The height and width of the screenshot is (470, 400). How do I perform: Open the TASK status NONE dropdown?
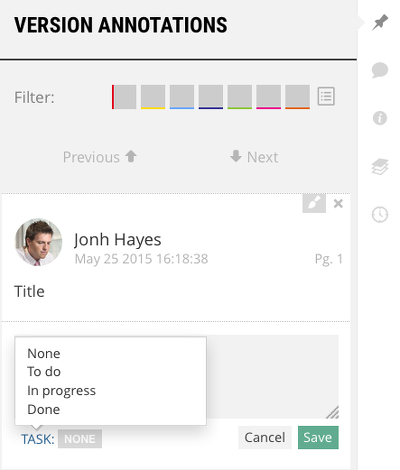(x=80, y=439)
